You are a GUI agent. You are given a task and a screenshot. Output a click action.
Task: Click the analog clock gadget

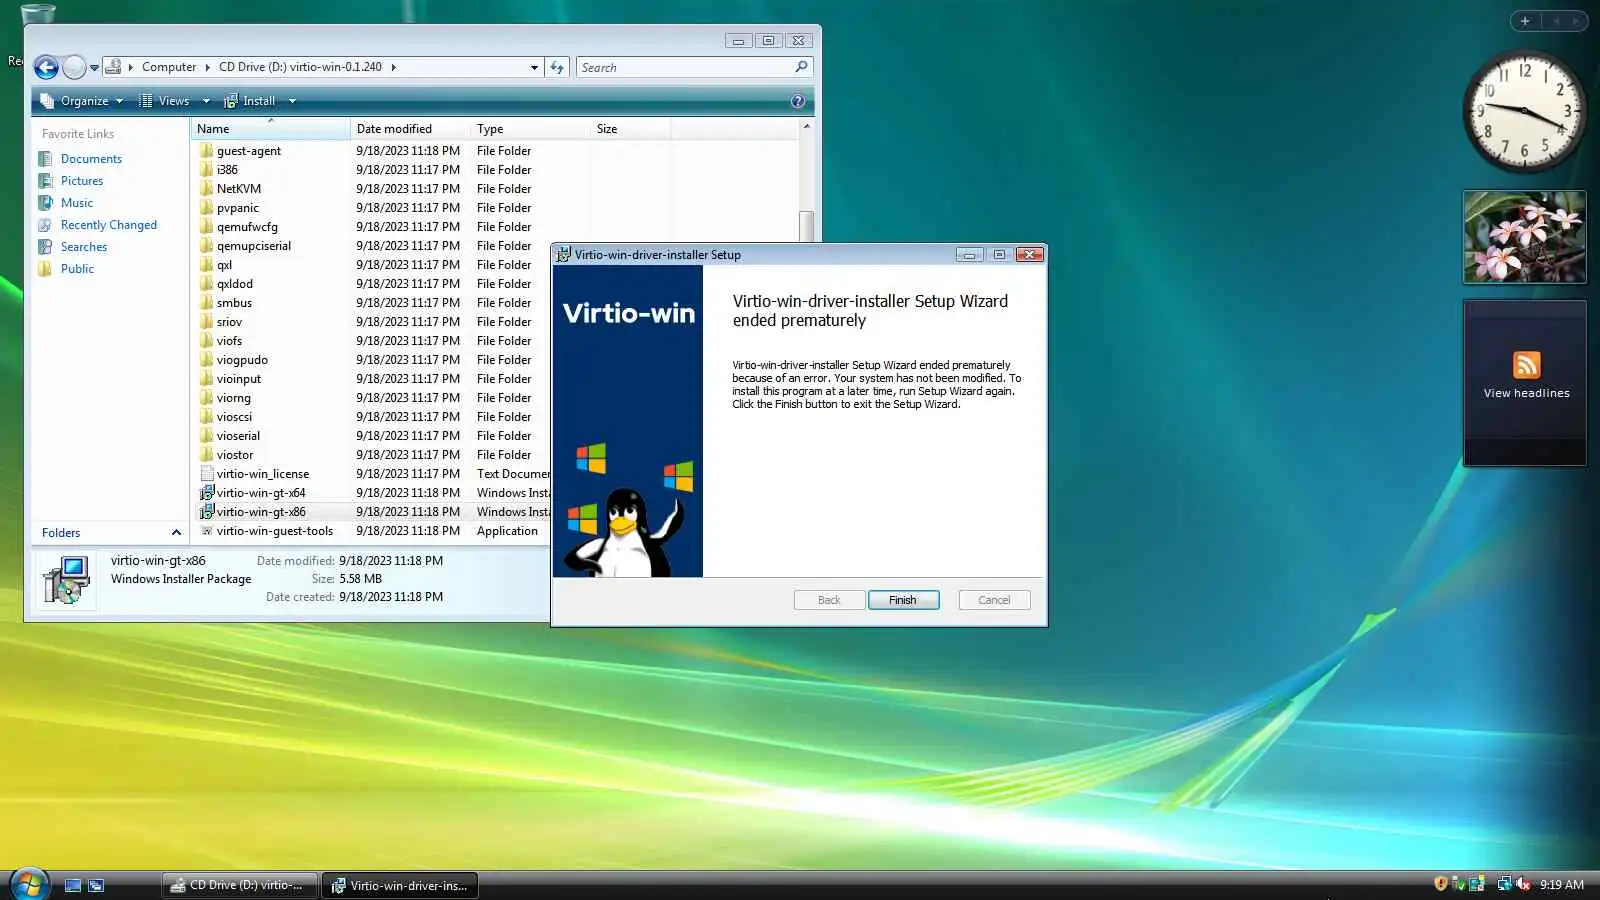[1524, 111]
